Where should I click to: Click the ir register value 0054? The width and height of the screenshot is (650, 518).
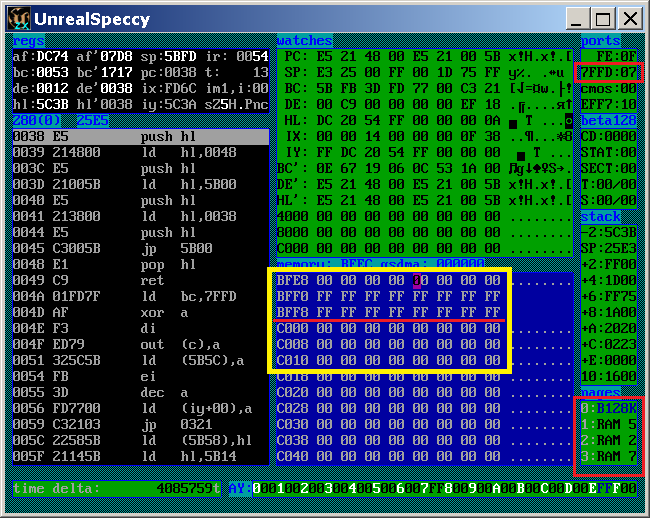click(252, 57)
